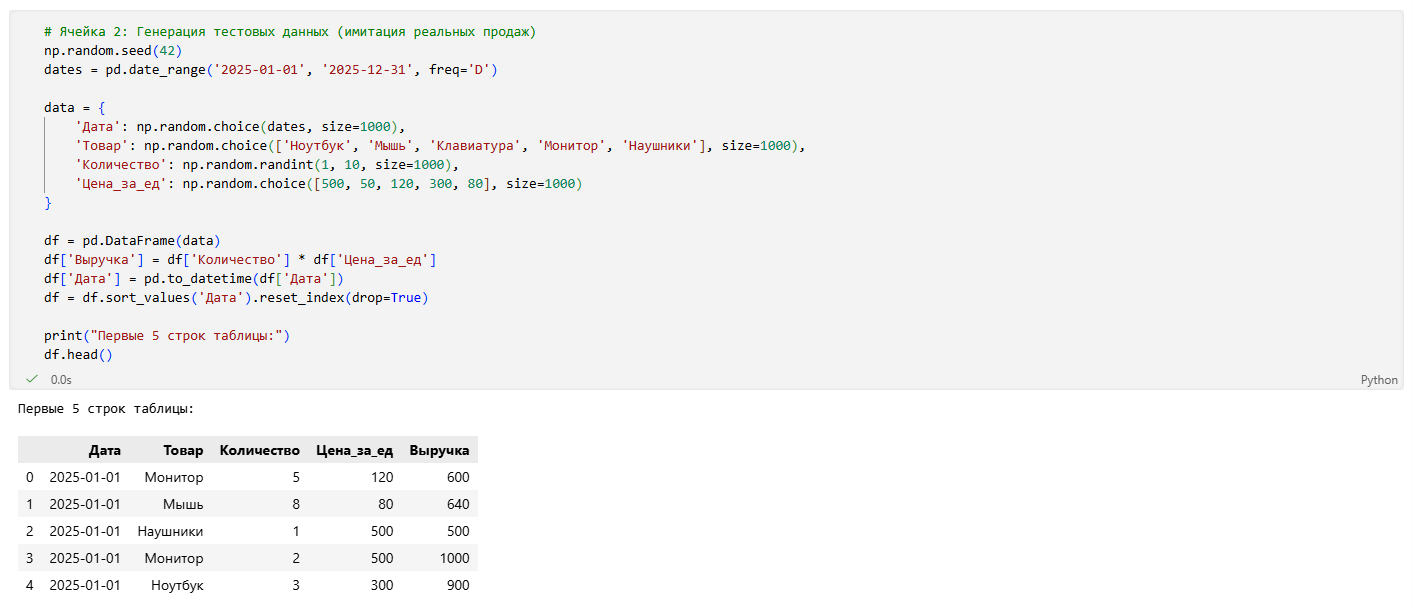The width and height of the screenshot is (1413, 615).
Task: Click the price value 300 in Ноутбук row
Action: (382, 585)
